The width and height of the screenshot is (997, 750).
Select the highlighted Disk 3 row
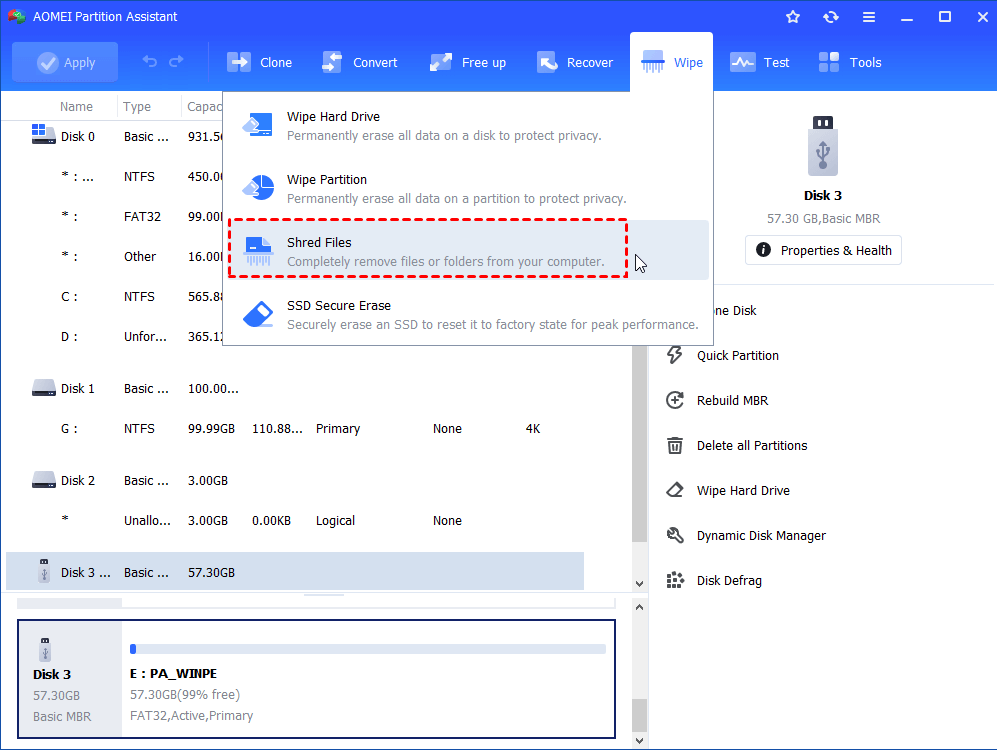(295, 571)
